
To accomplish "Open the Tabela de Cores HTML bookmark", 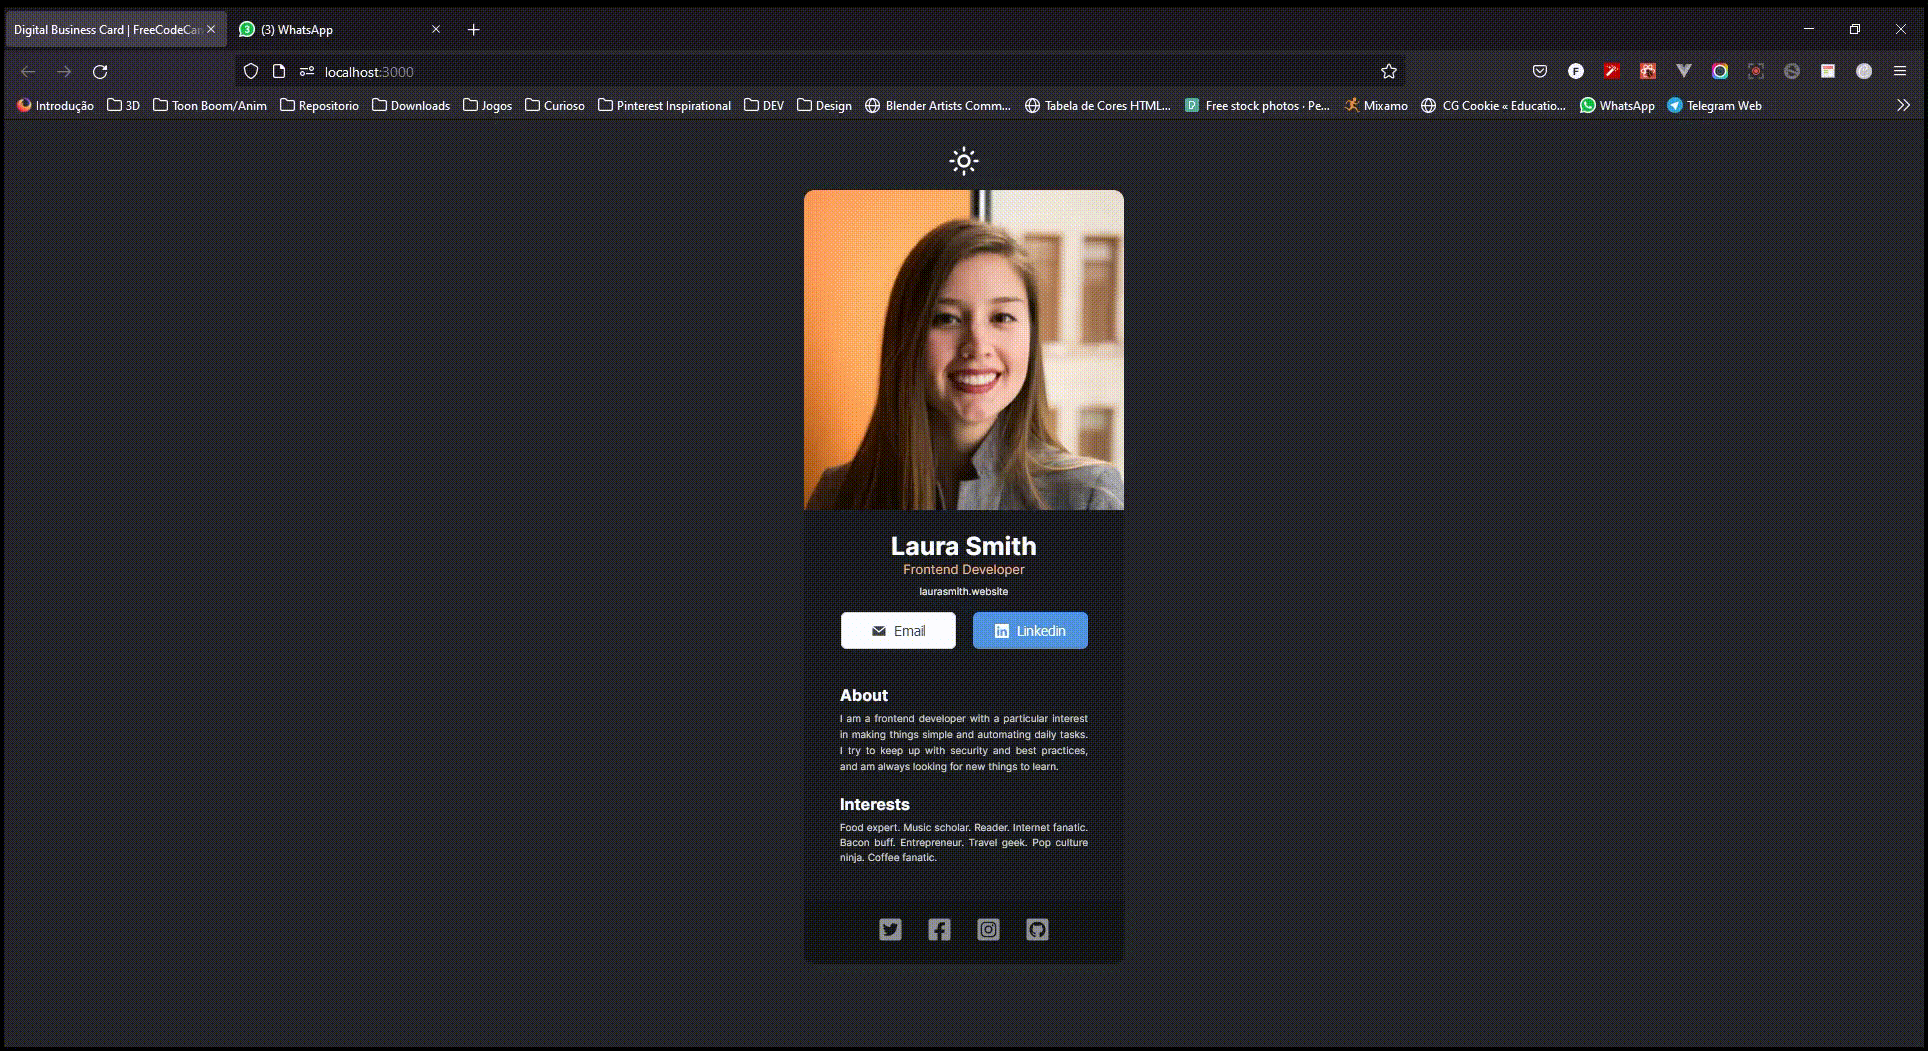I will pyautogui.click(x=1098, y=105).
